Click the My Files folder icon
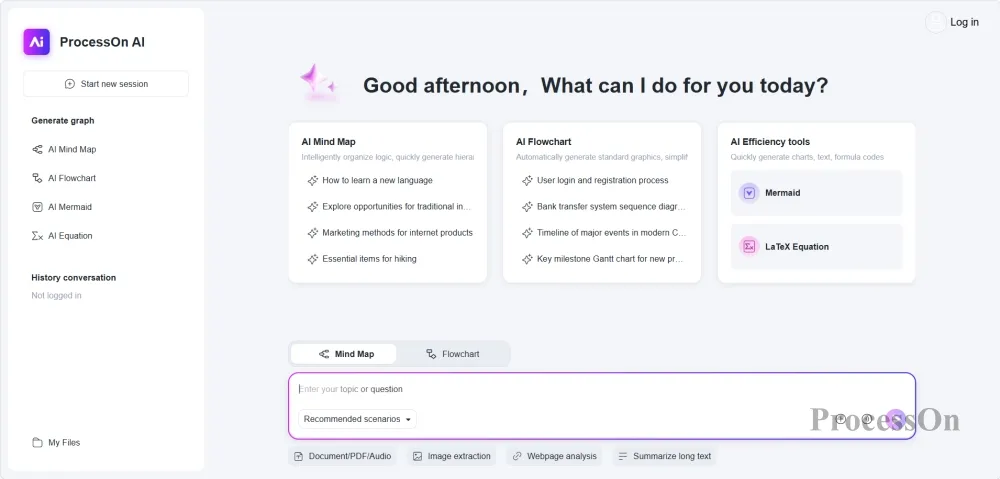Screen dimensions: 1000x479 click(x=37, y=443)
